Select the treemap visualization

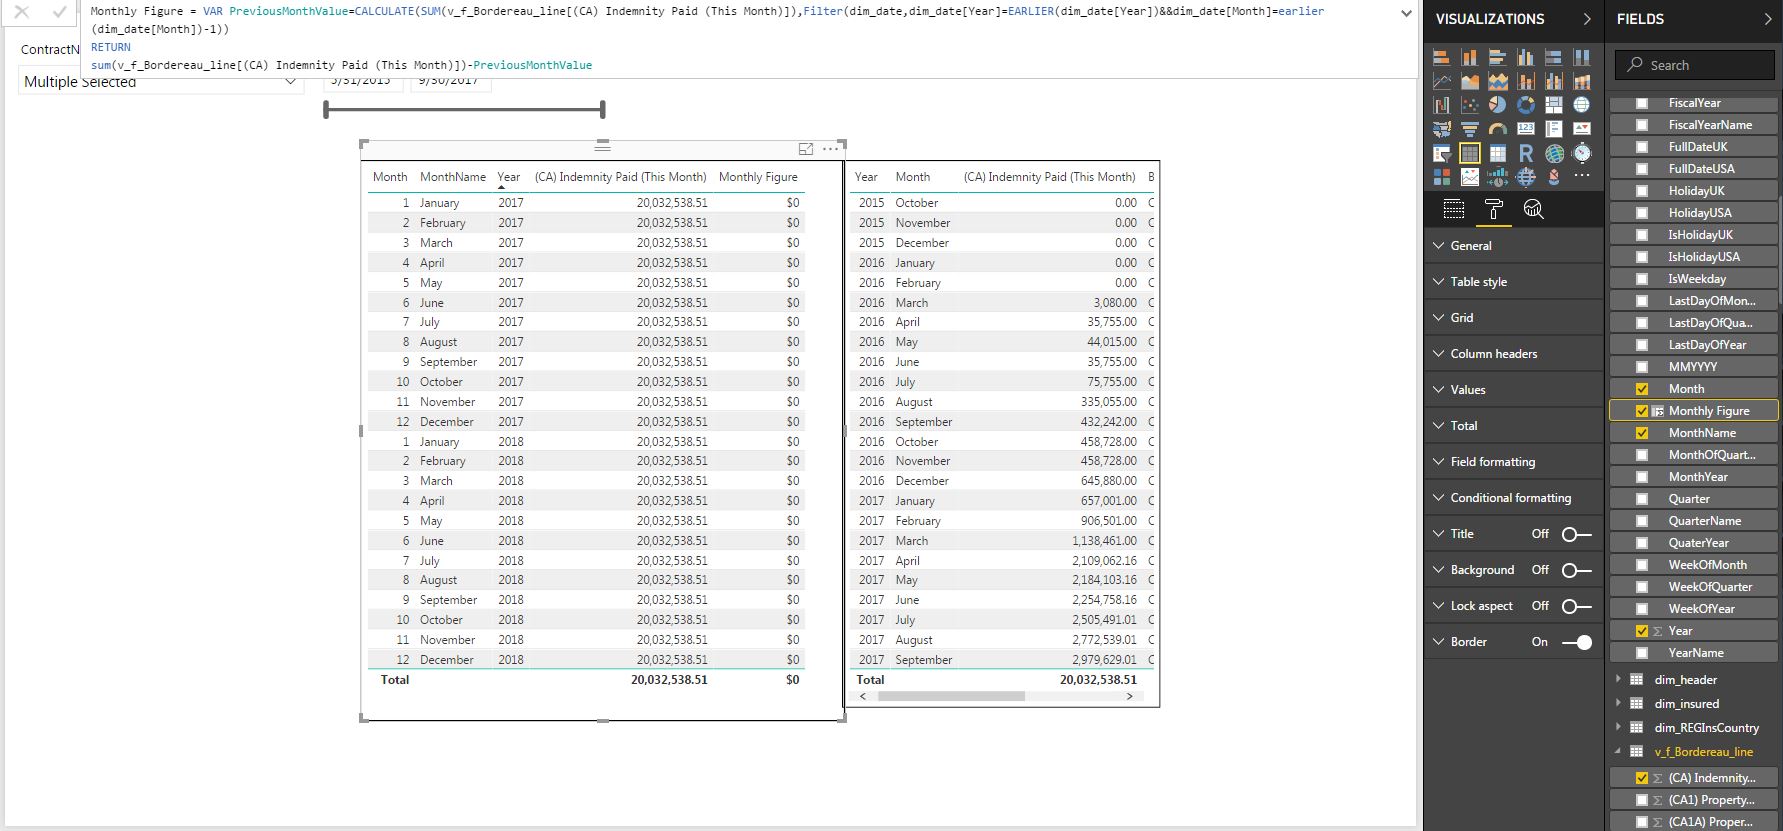click(x=1553, y=104)
